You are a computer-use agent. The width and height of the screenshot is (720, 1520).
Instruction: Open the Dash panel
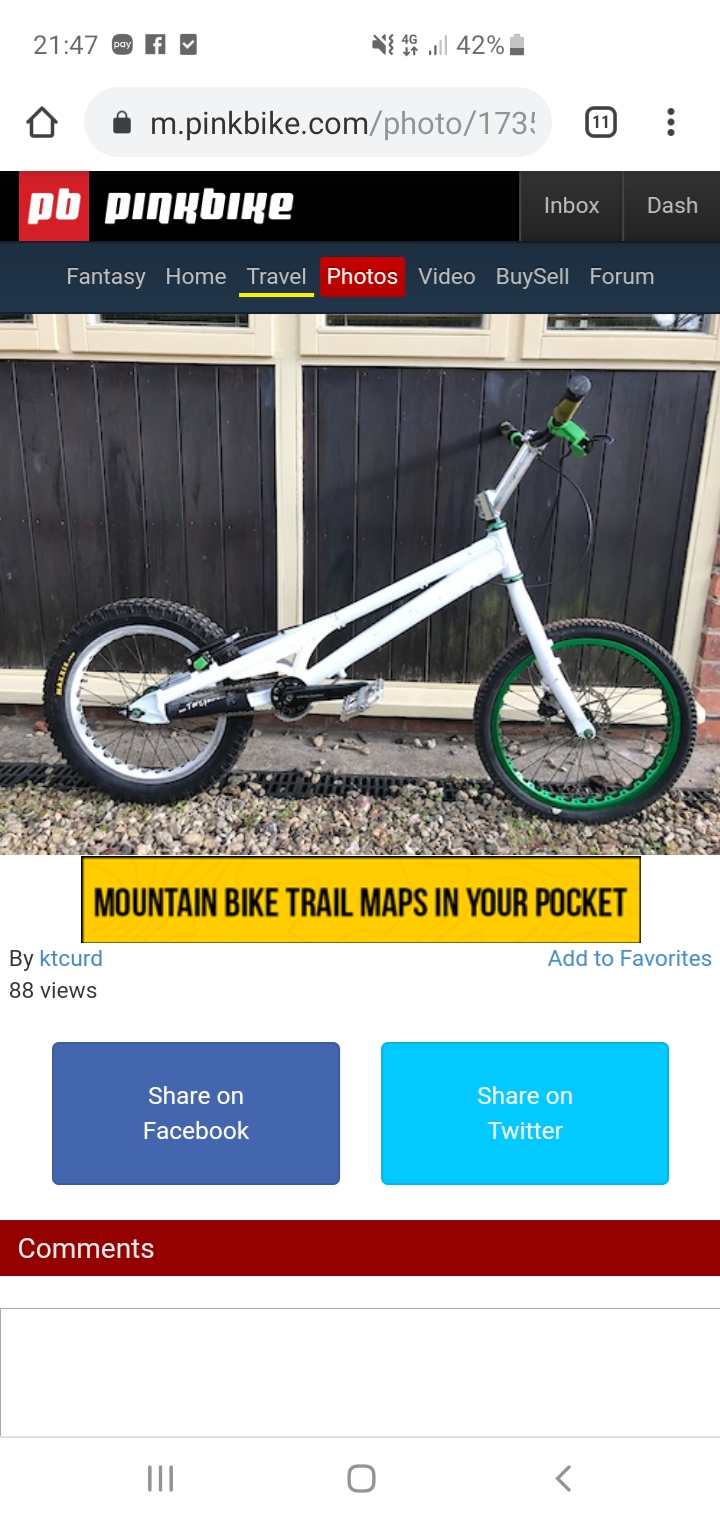[672, 206]
